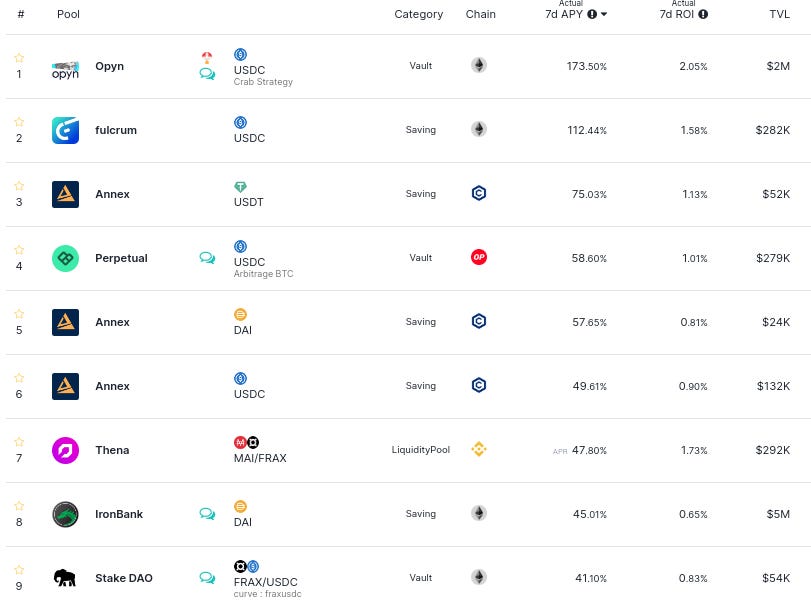Click the Thena purple logo
The width and height of the screenshot is (811, 605).
pos(65,450)
